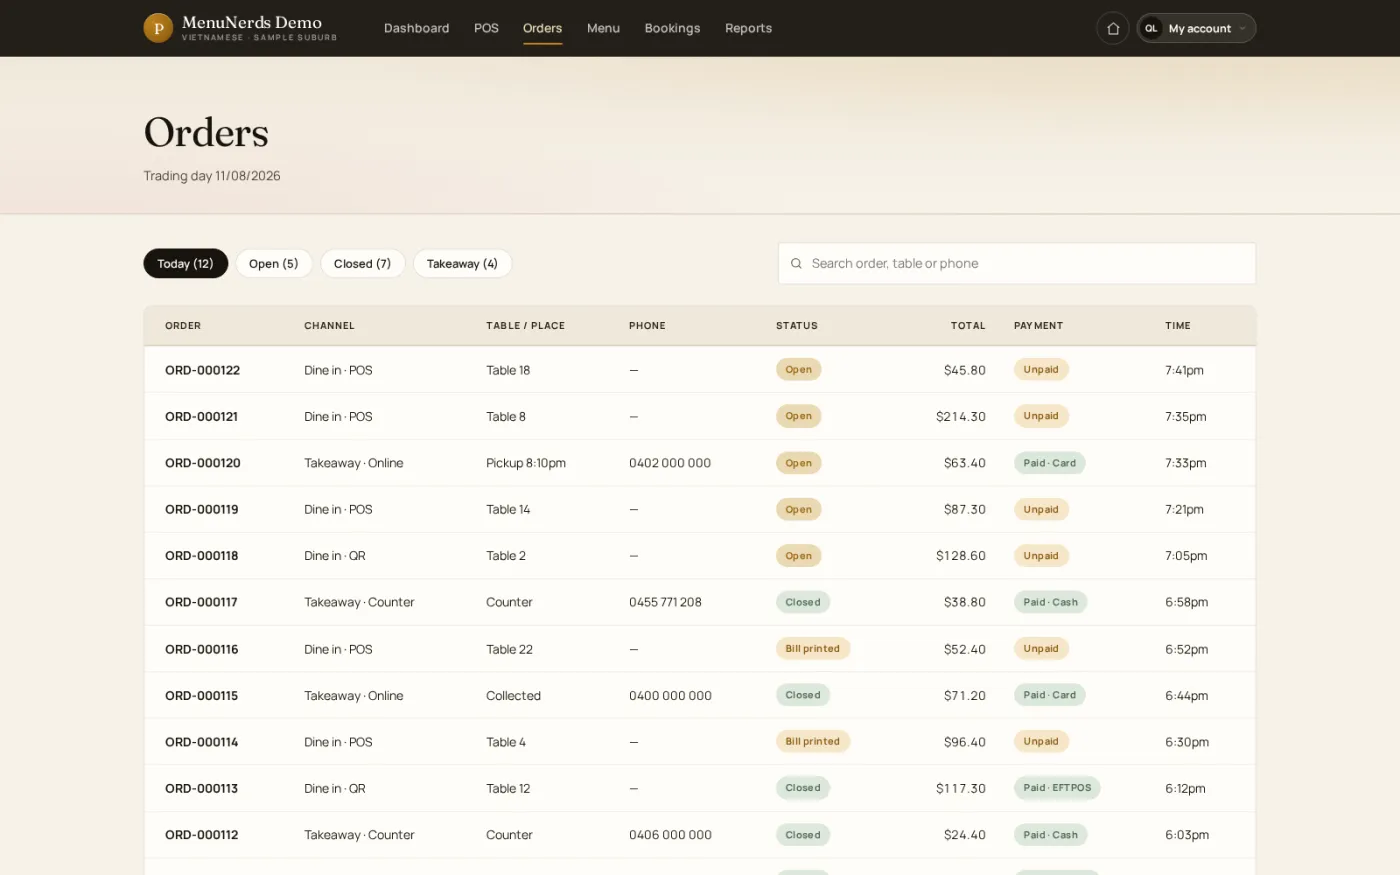Click Paid · Cash badge for ORD-000112

[1050, 835]
